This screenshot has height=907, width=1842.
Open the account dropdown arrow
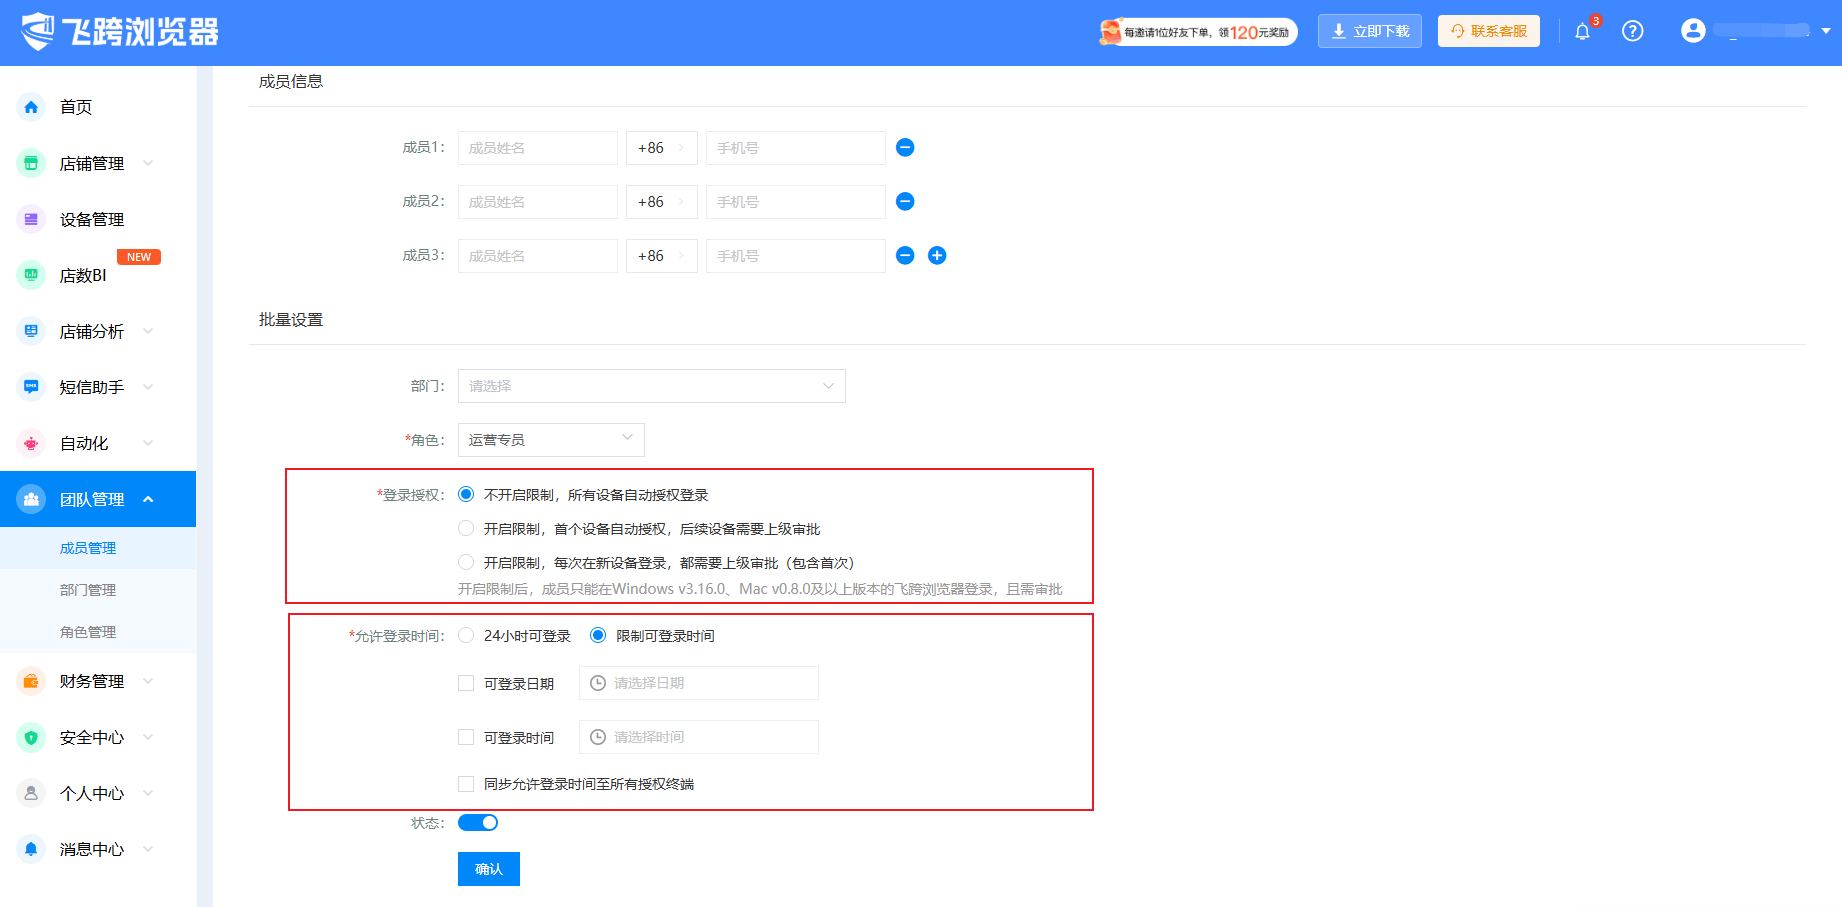pyautogui.click(x=1826, y=31)
